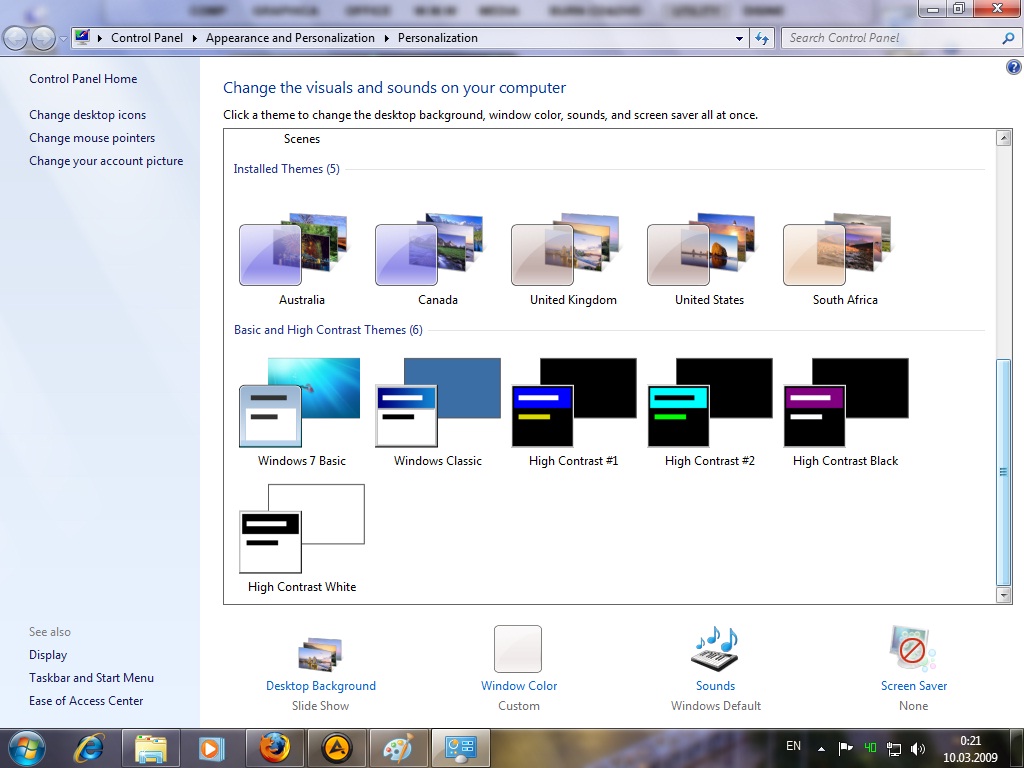Open the Sounds keyboard icon
This screenshot has width=1024, height=768.
(x=715, y=648)
